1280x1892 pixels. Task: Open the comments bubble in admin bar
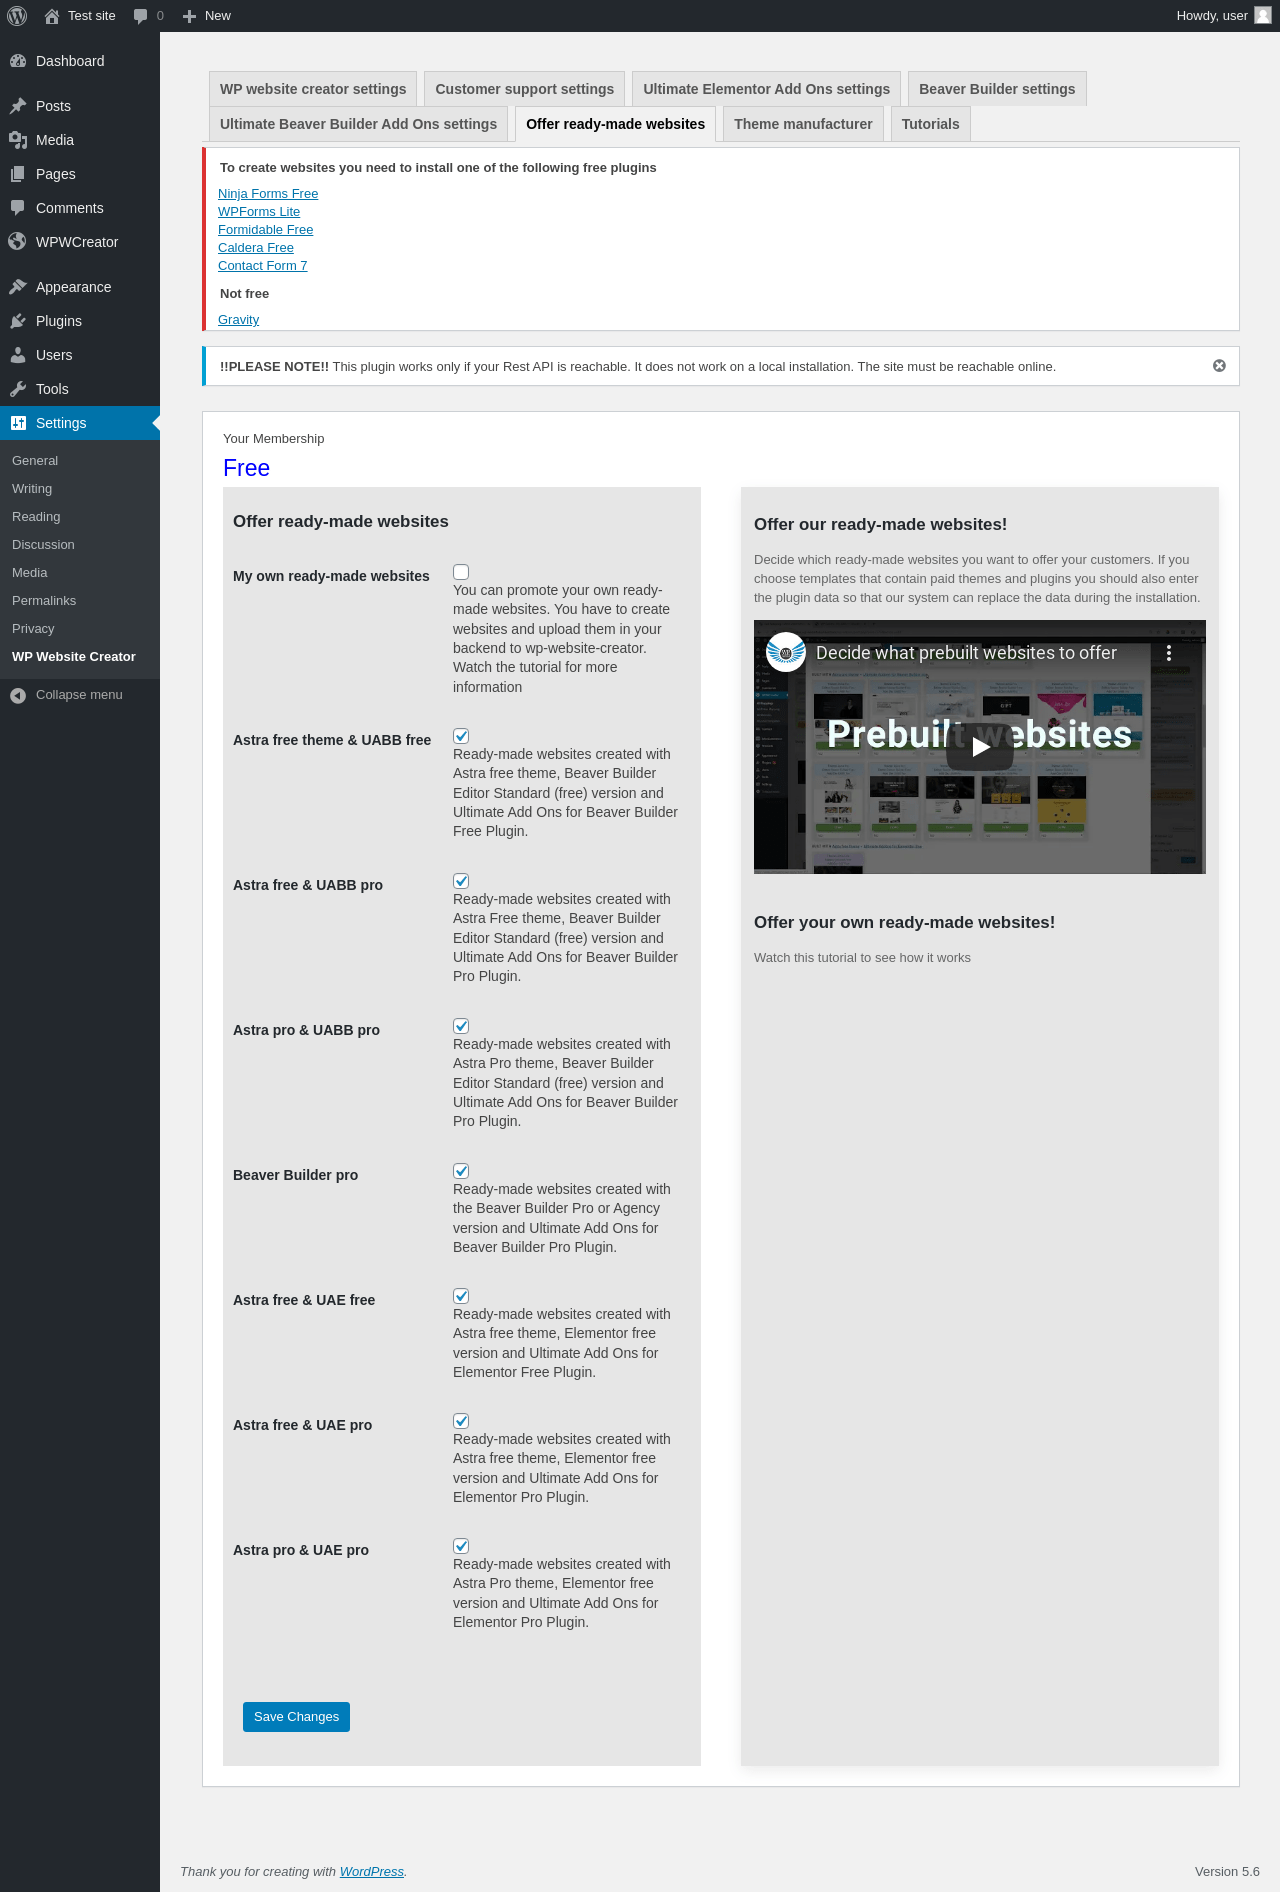click(140, 16)
